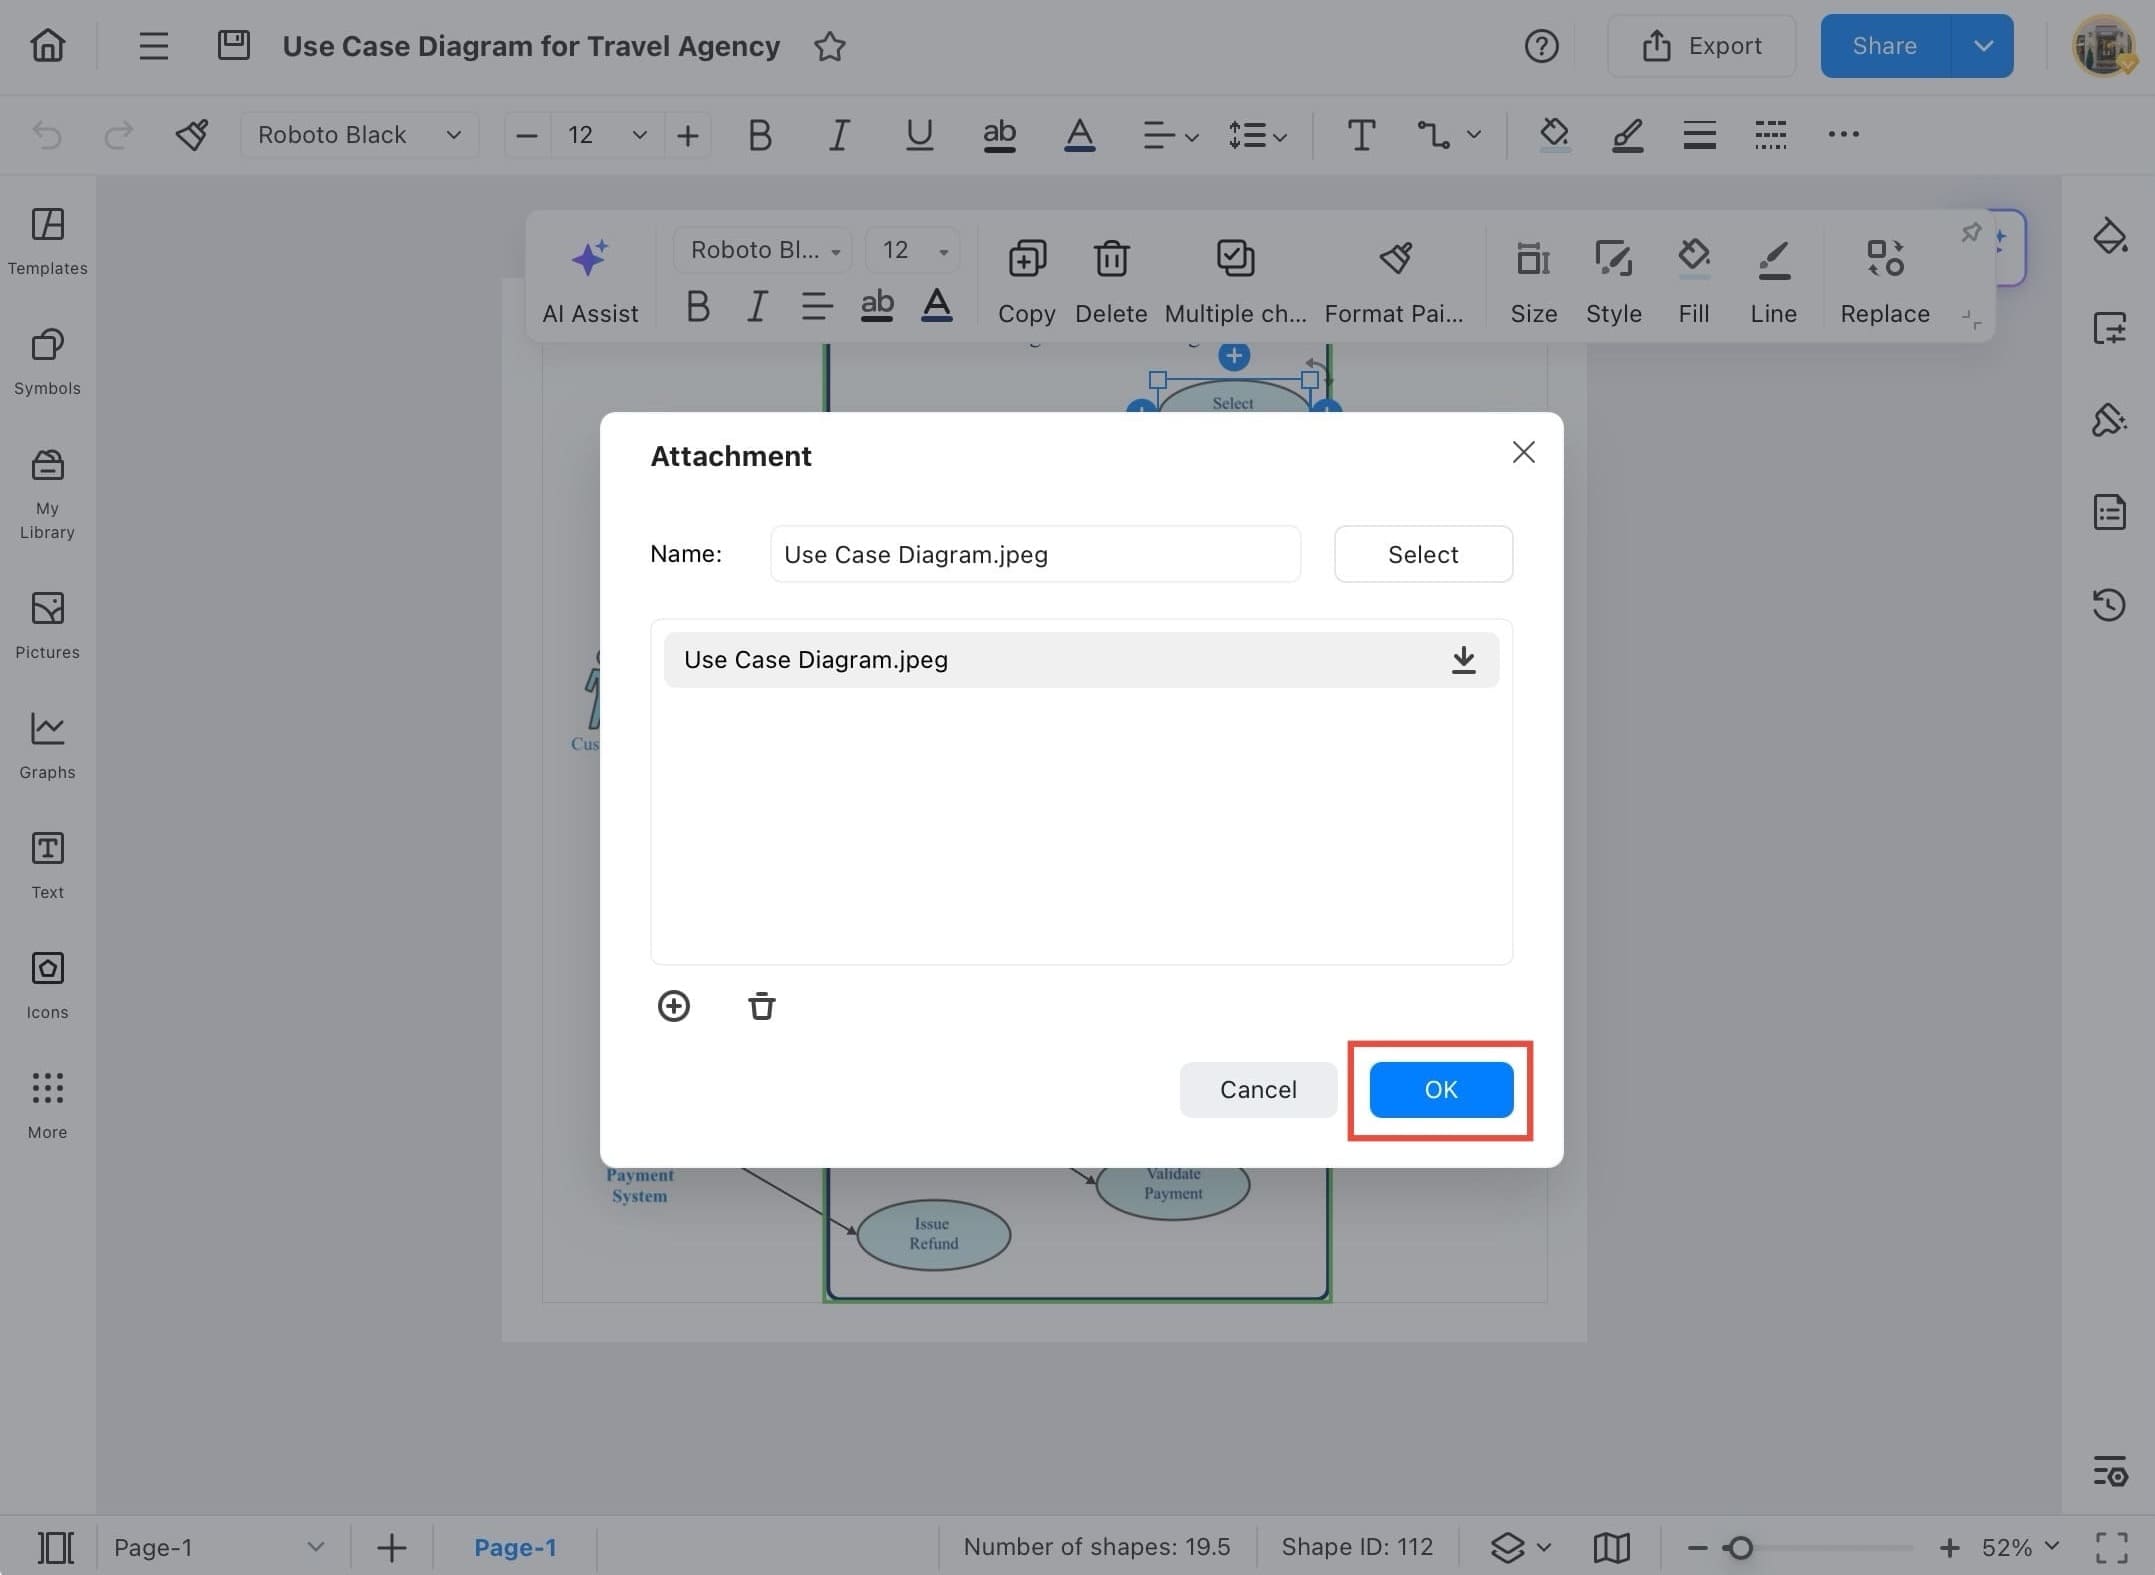Confirm attachment with OK button
2155x1575 pixels.
coord(1440,1090)
